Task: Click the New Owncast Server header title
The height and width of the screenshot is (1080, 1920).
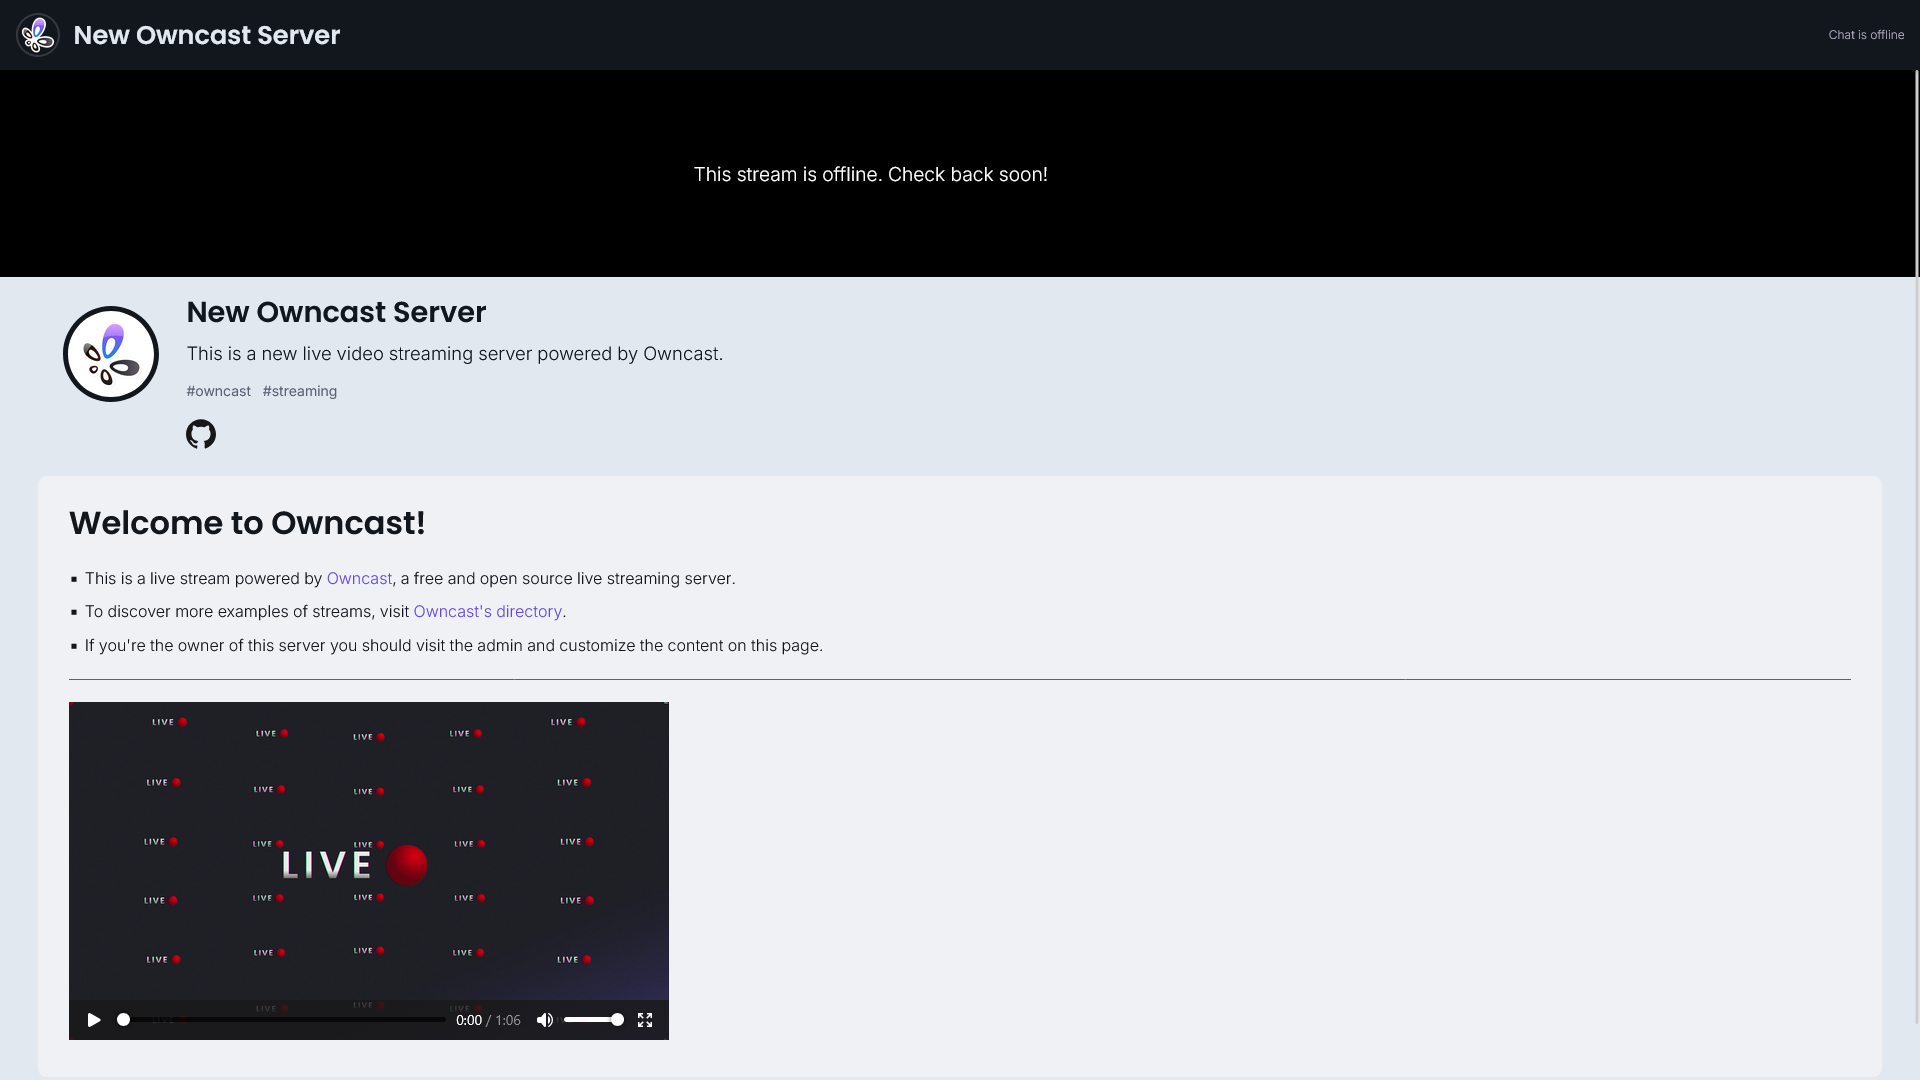Action: [207, 35]
